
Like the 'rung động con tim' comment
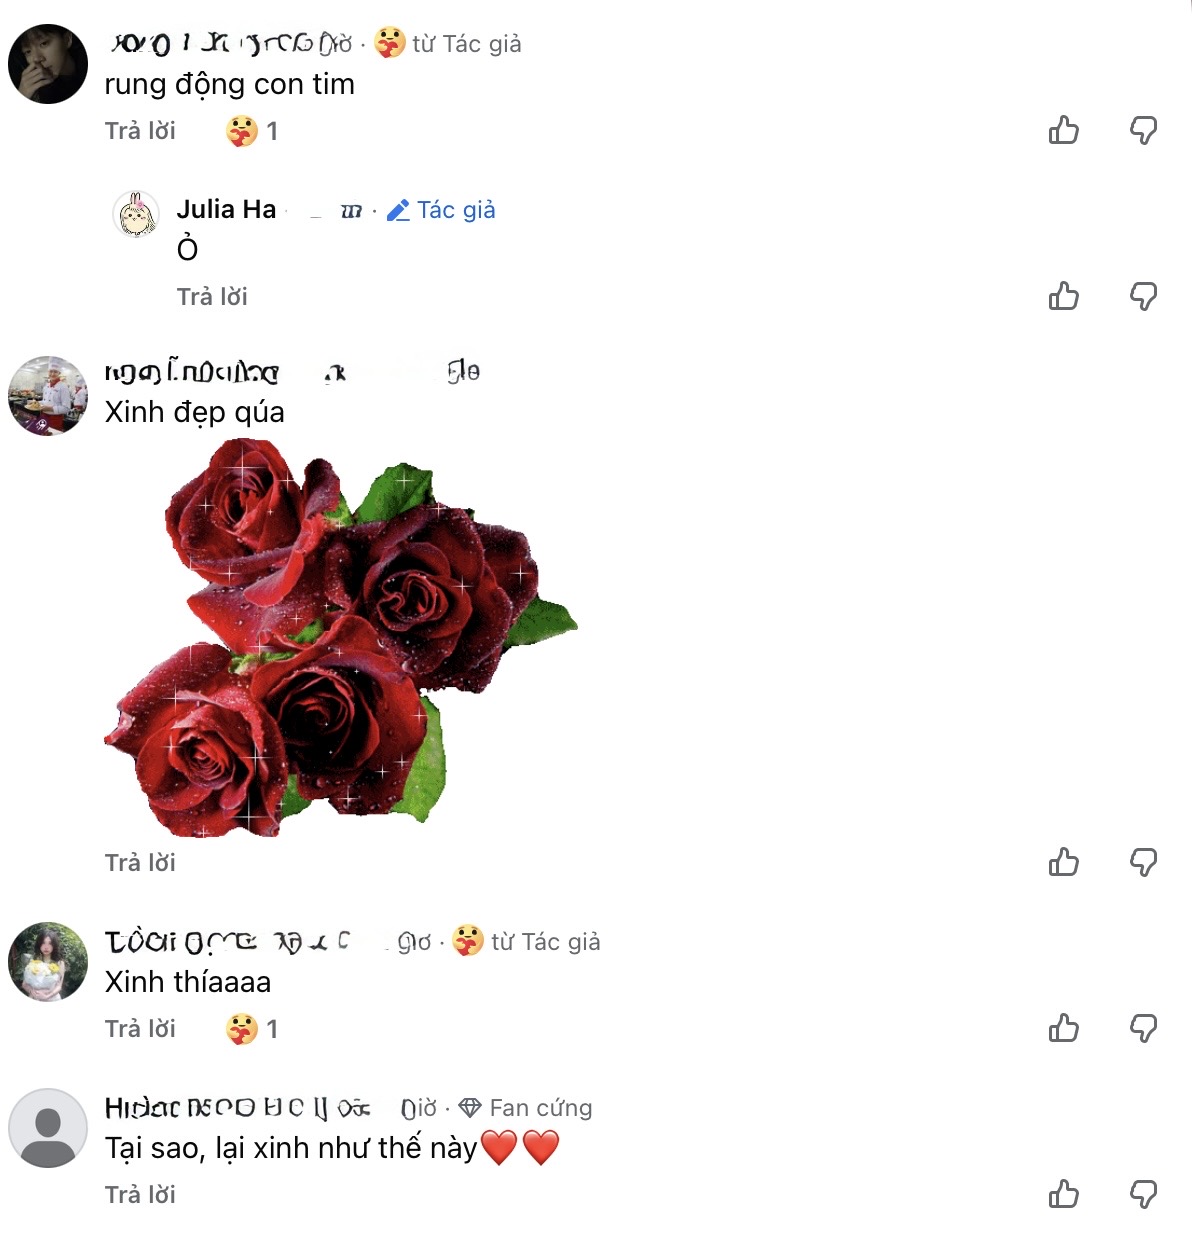(1064, 130)
